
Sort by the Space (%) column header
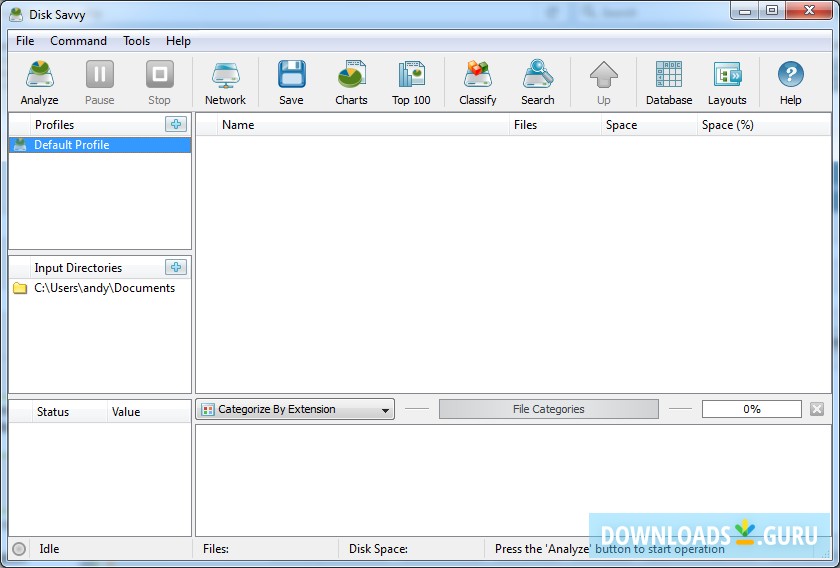coord(764,125)
